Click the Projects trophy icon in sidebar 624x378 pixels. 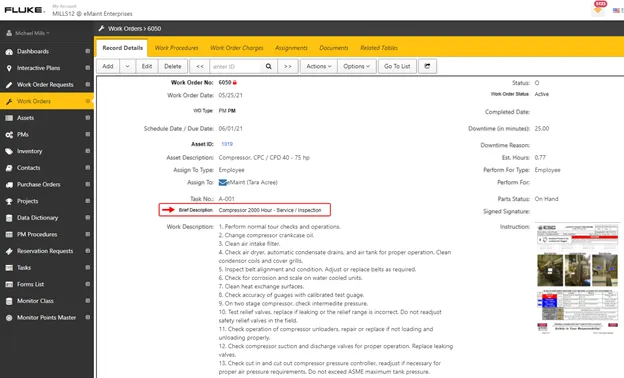[x=9, y=201]
